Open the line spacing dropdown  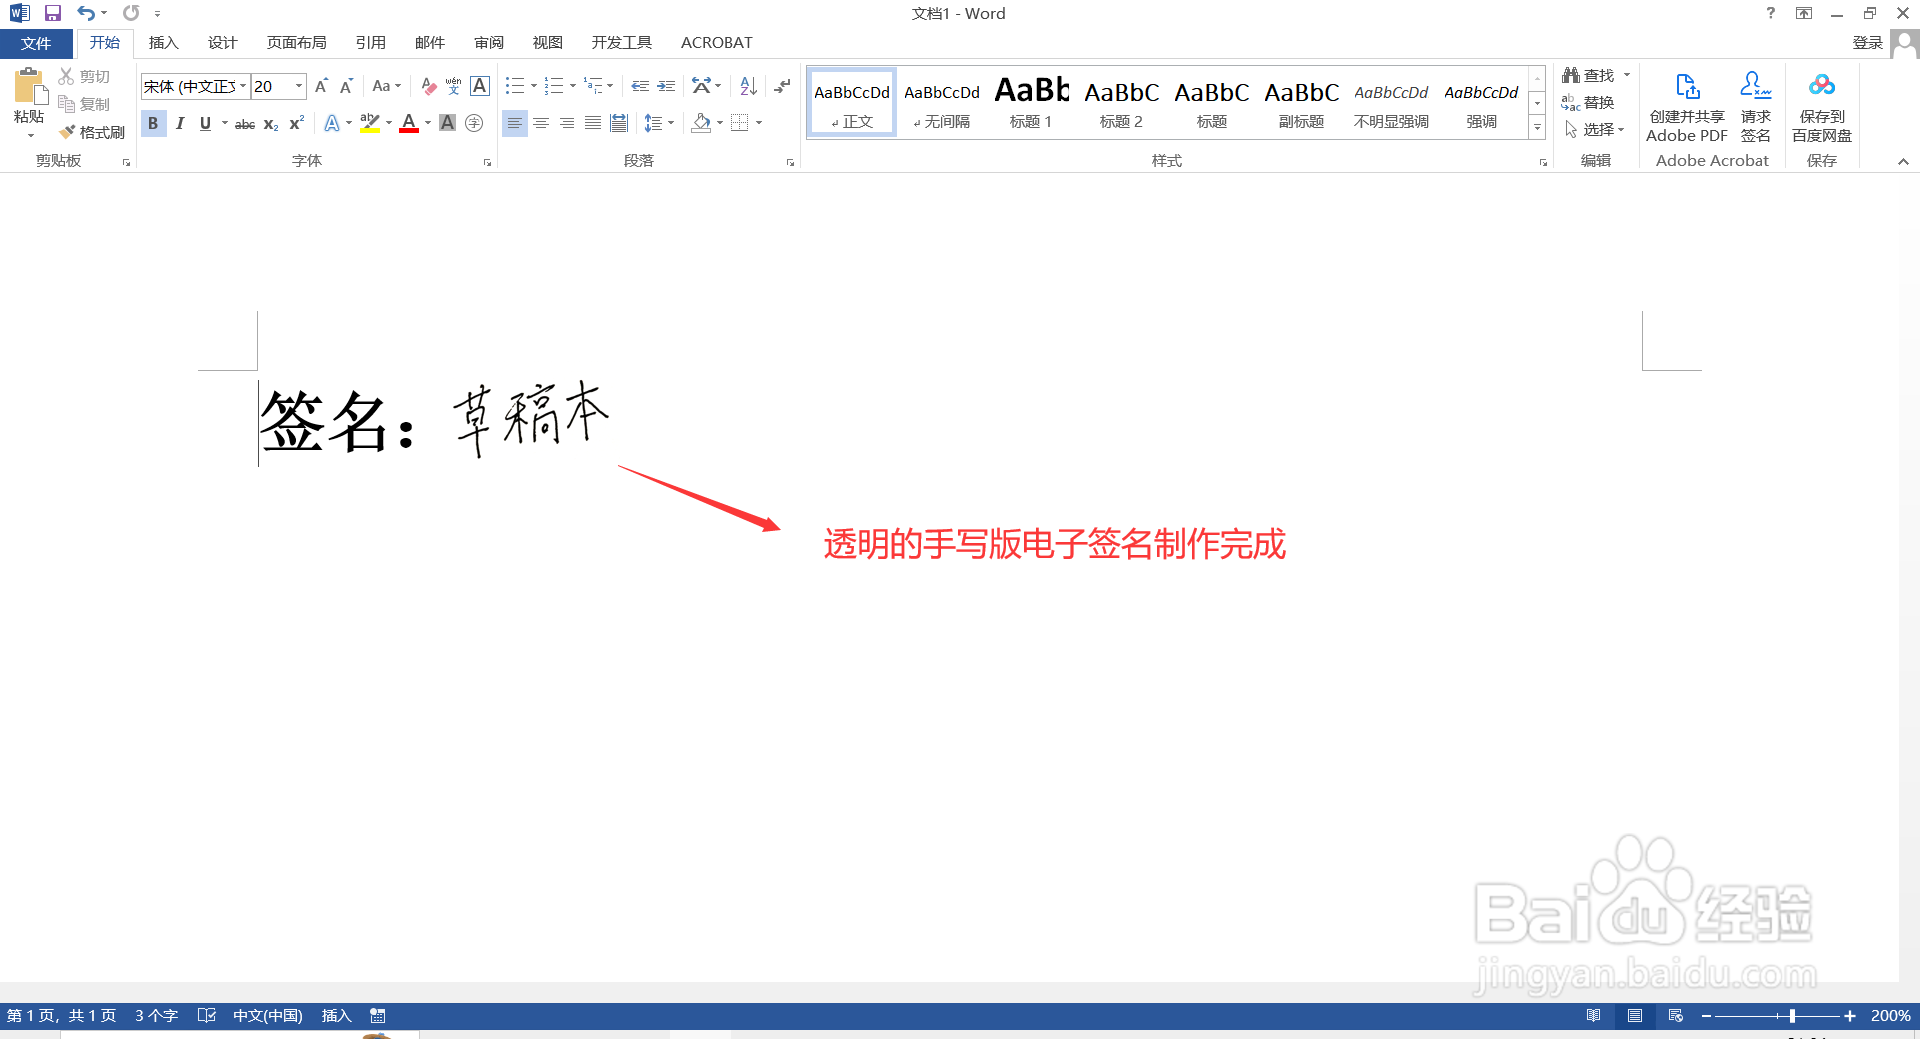(x=669, y=122)
